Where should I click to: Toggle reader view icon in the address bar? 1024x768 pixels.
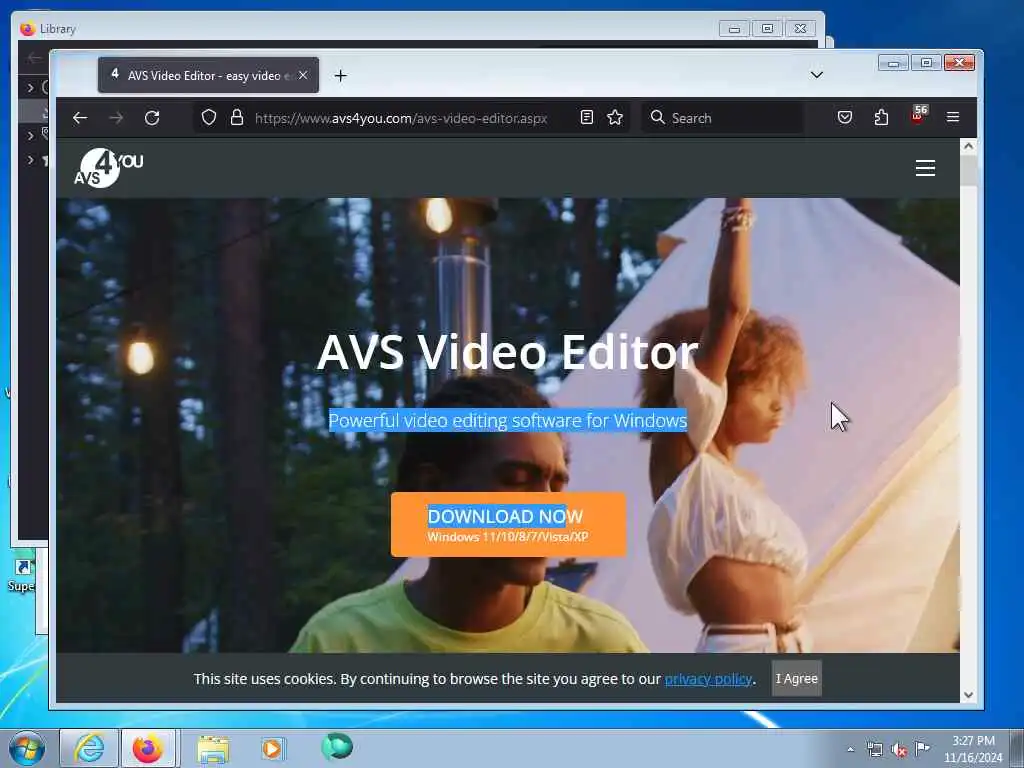click(586, 118)
